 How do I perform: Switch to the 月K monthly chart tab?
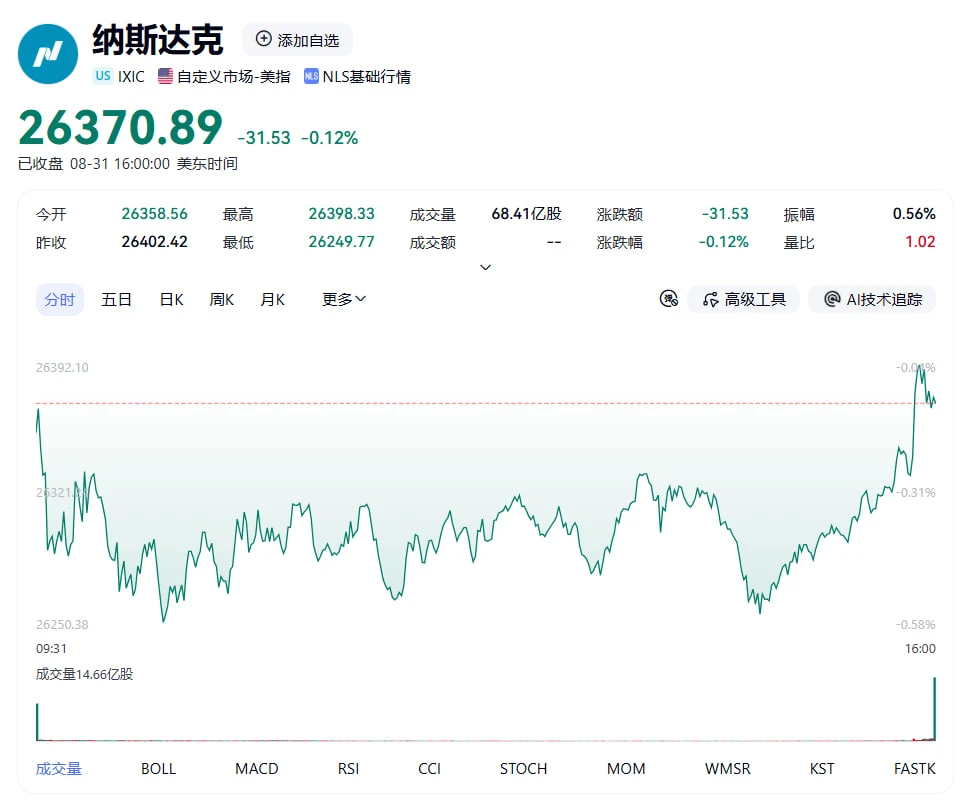[273, 300]
